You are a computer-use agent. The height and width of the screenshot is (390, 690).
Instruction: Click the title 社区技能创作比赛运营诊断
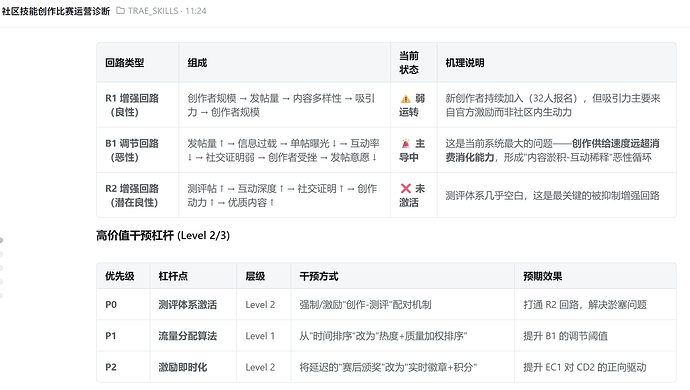click(55, 11)
